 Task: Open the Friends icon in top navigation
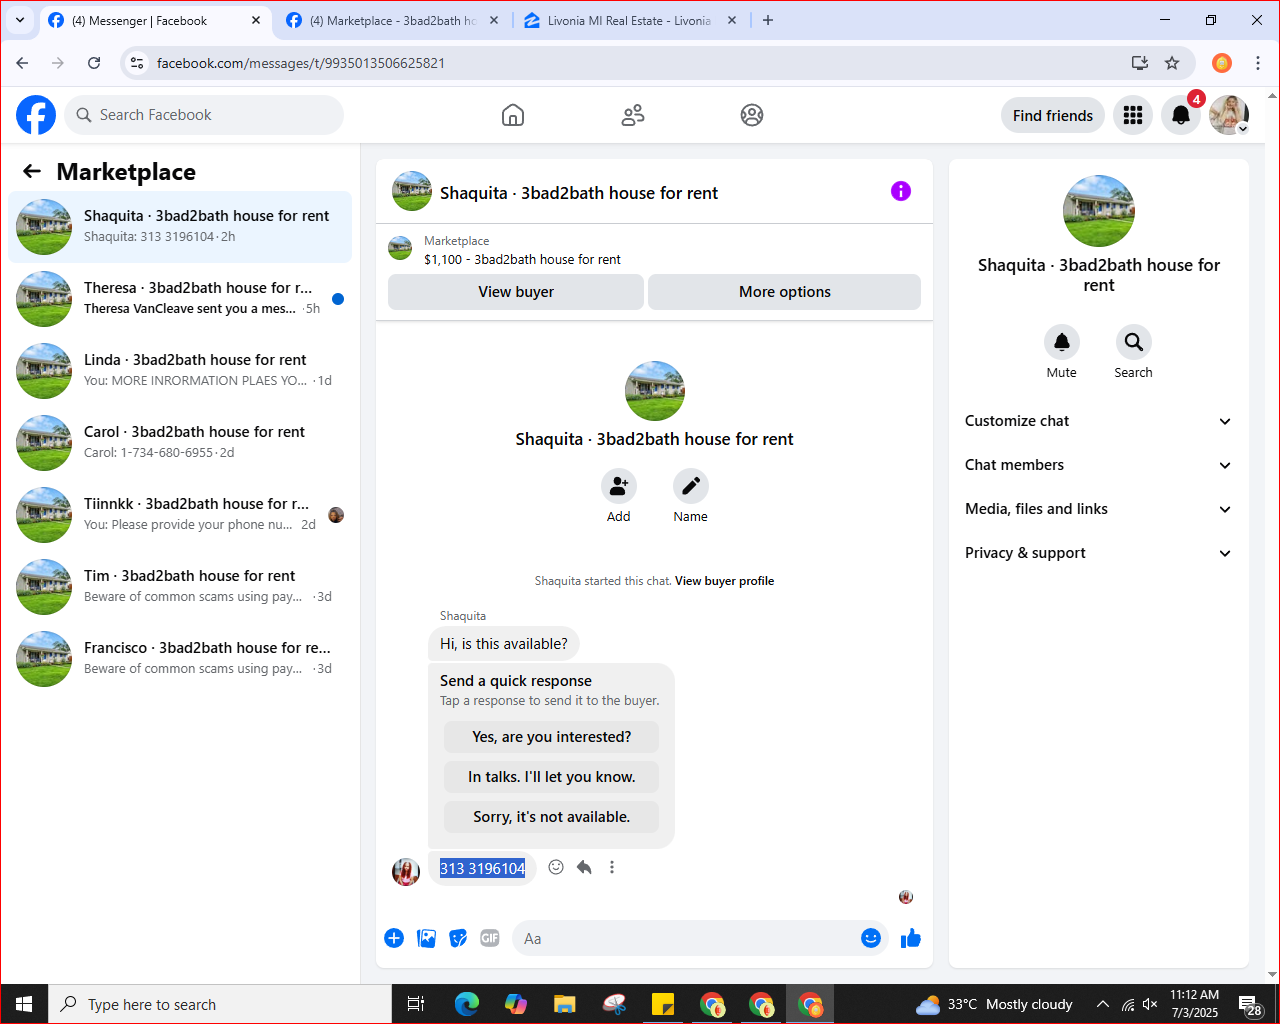tap(633, 115)
